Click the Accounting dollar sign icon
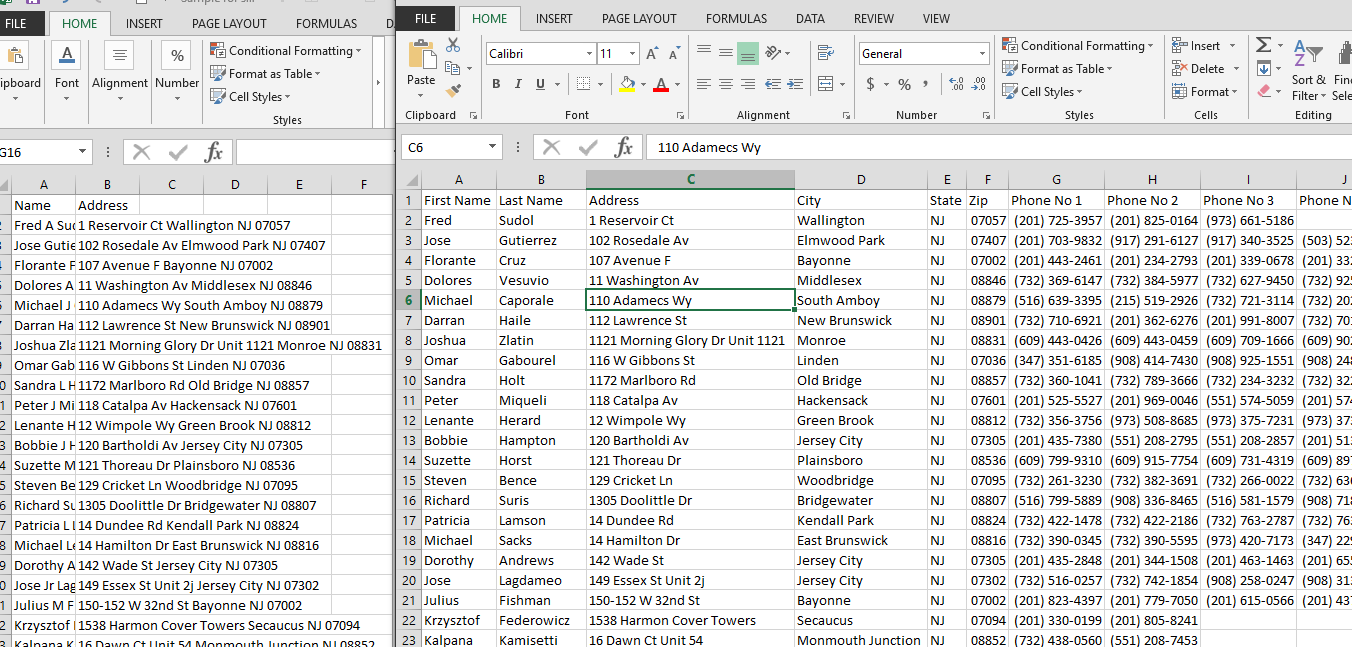Image resolution: width=1352 pixels, height=647 pixels. pos(871,84)
